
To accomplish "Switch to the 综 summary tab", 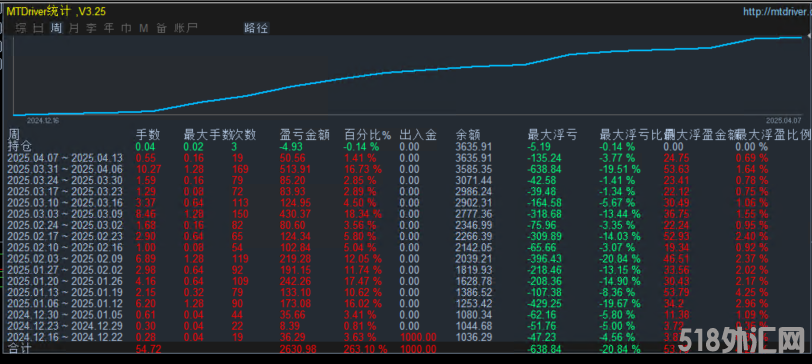I will click(x=21, y=28).
